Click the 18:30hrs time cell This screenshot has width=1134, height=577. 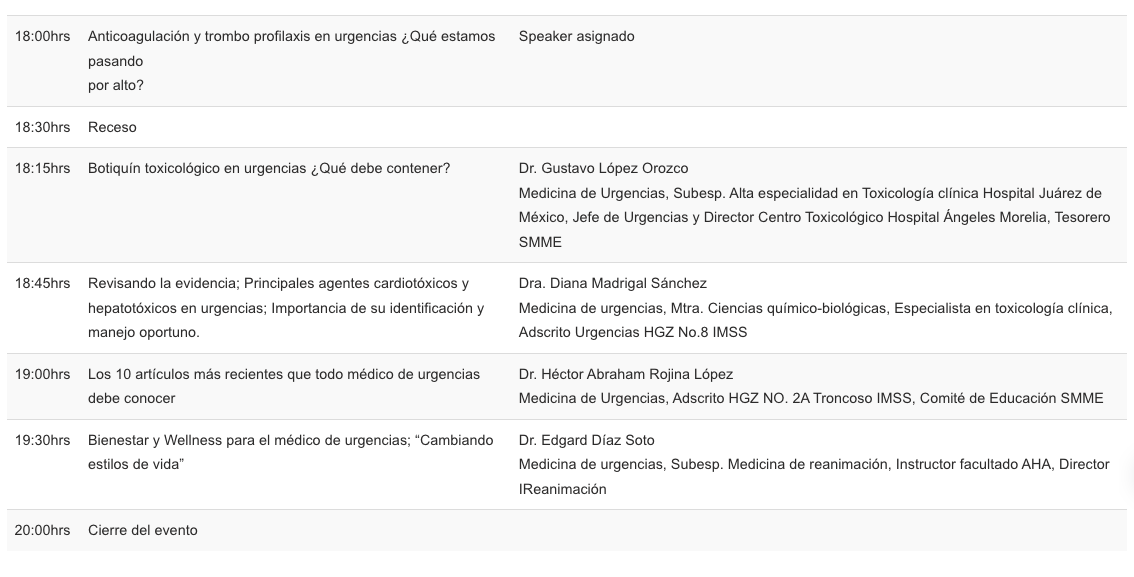click(x=43, y=127)
